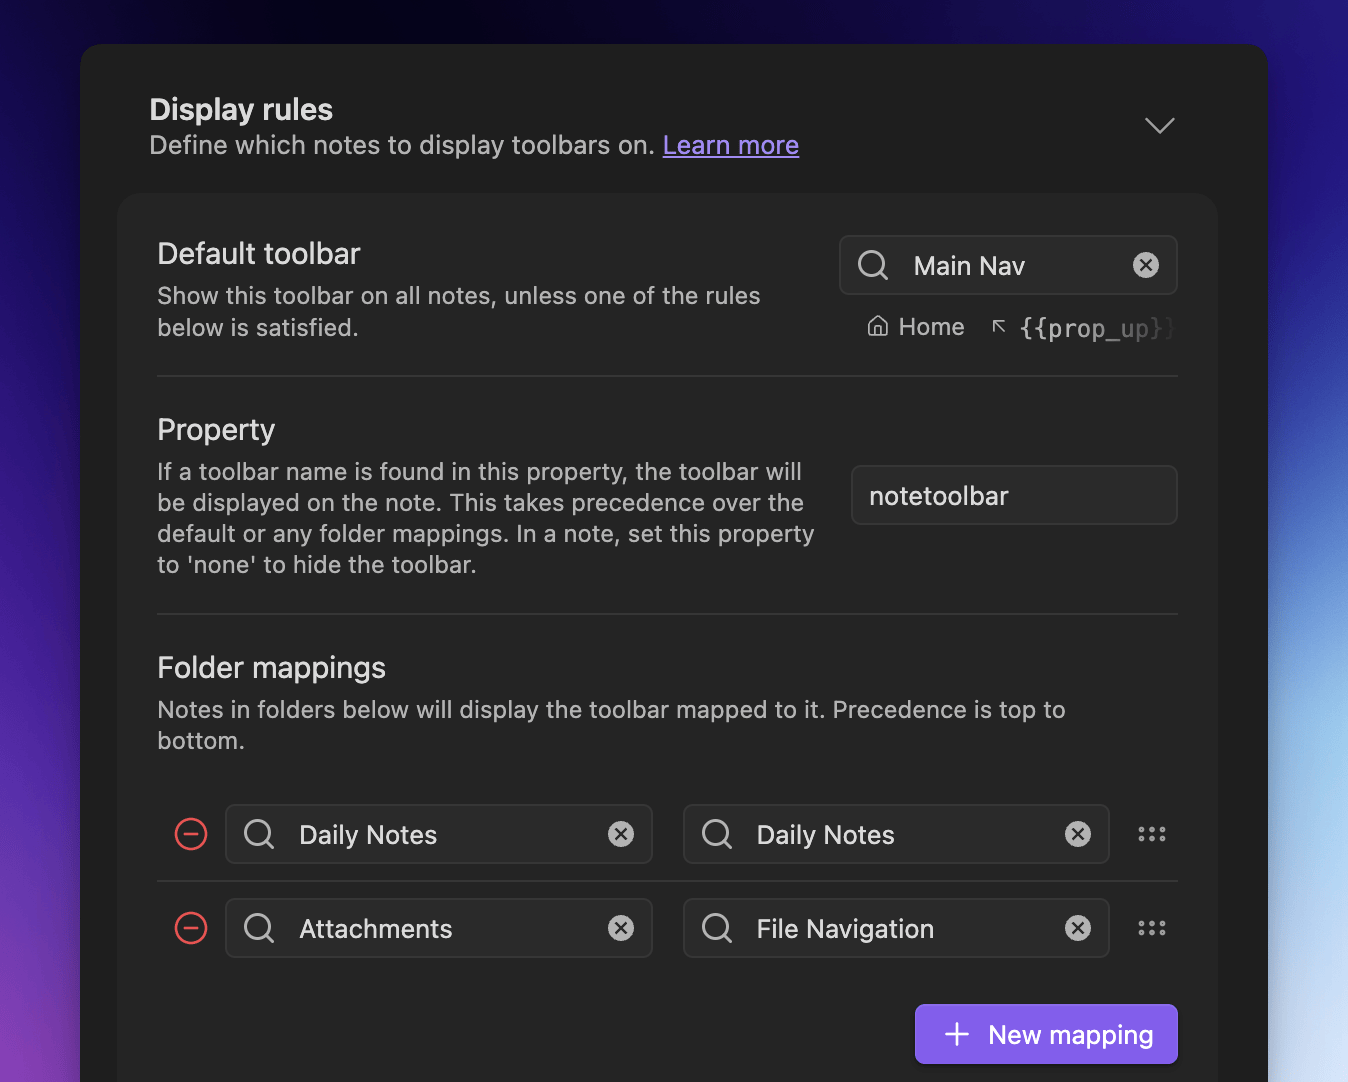Remove the Daily Notes folder mapping

[x=191, y=834]
